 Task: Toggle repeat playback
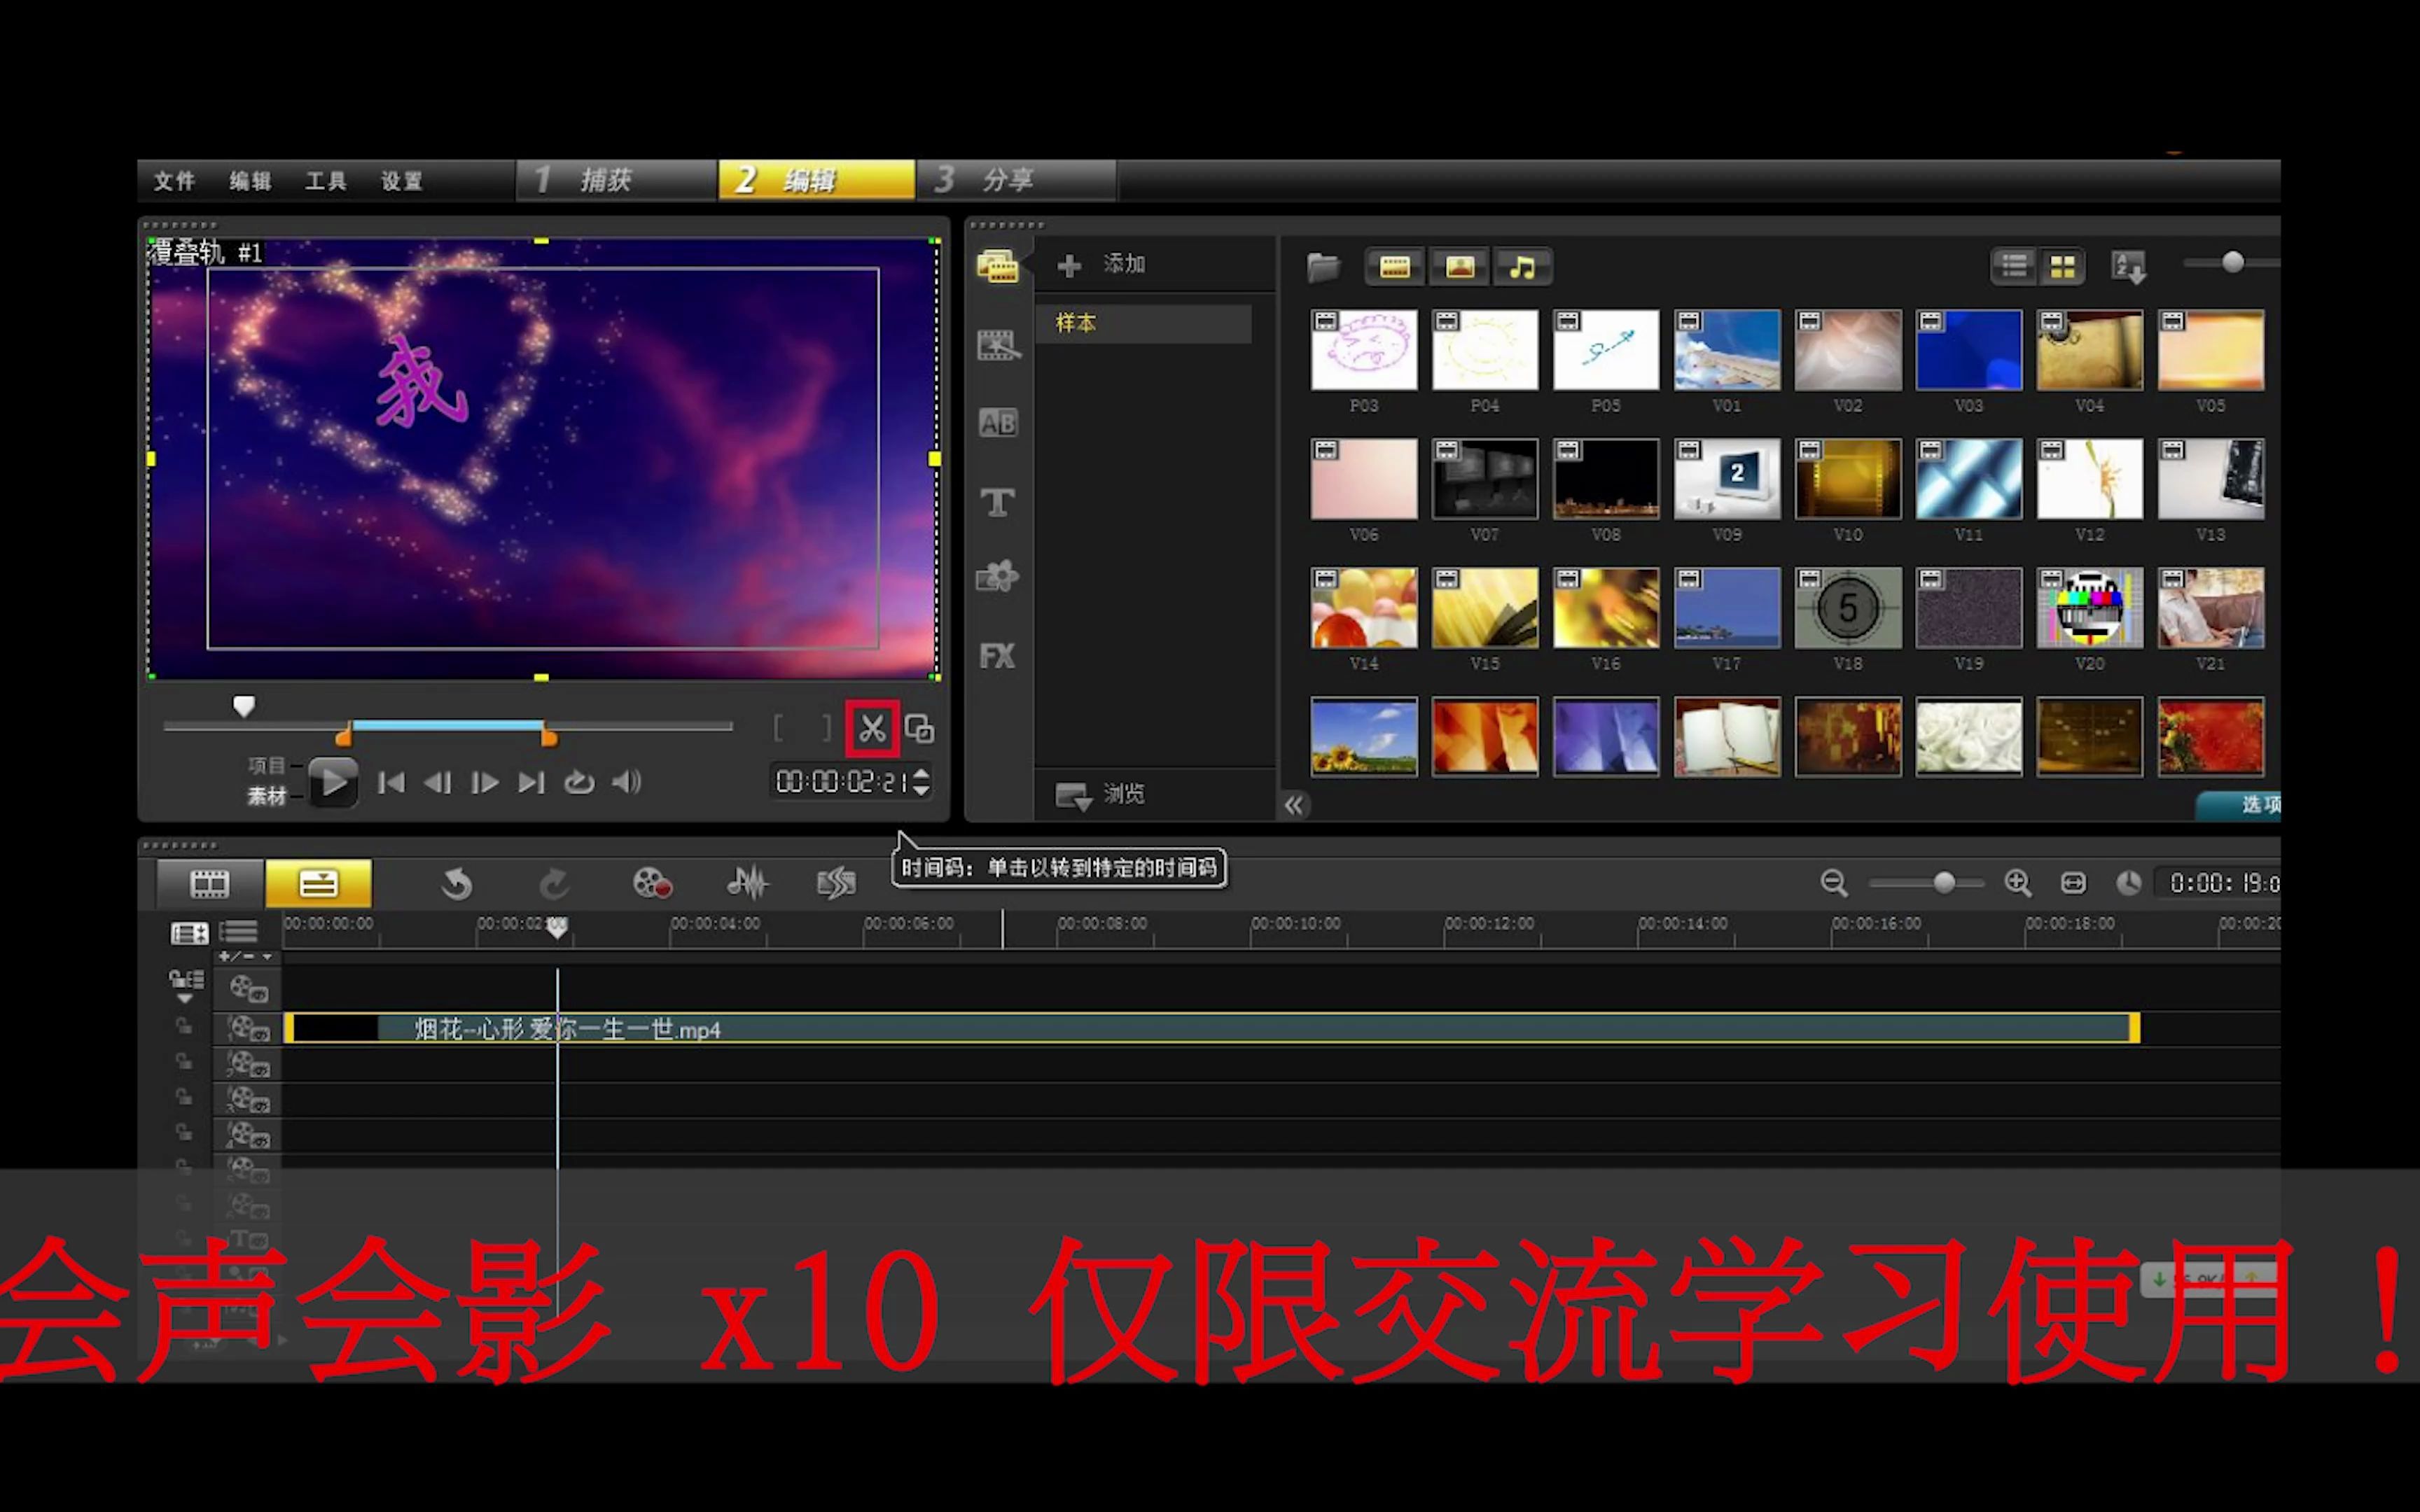point(579,782)
